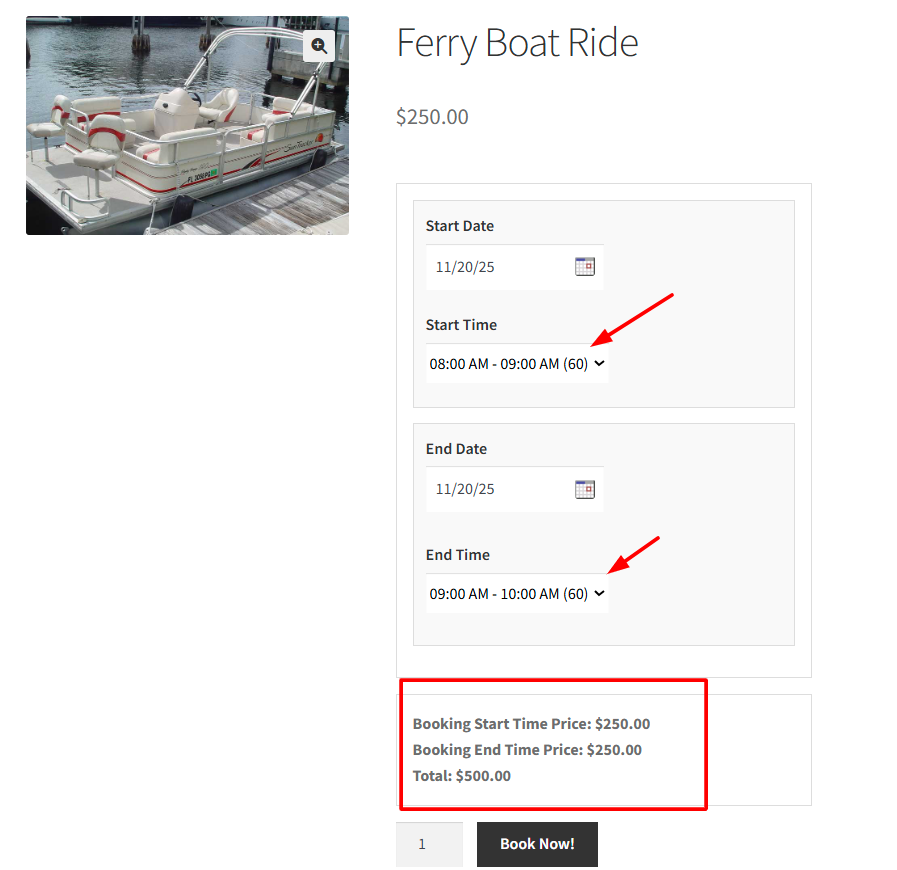897x870 pixels.
Task: Click the Start Time label
Action: 461,325
